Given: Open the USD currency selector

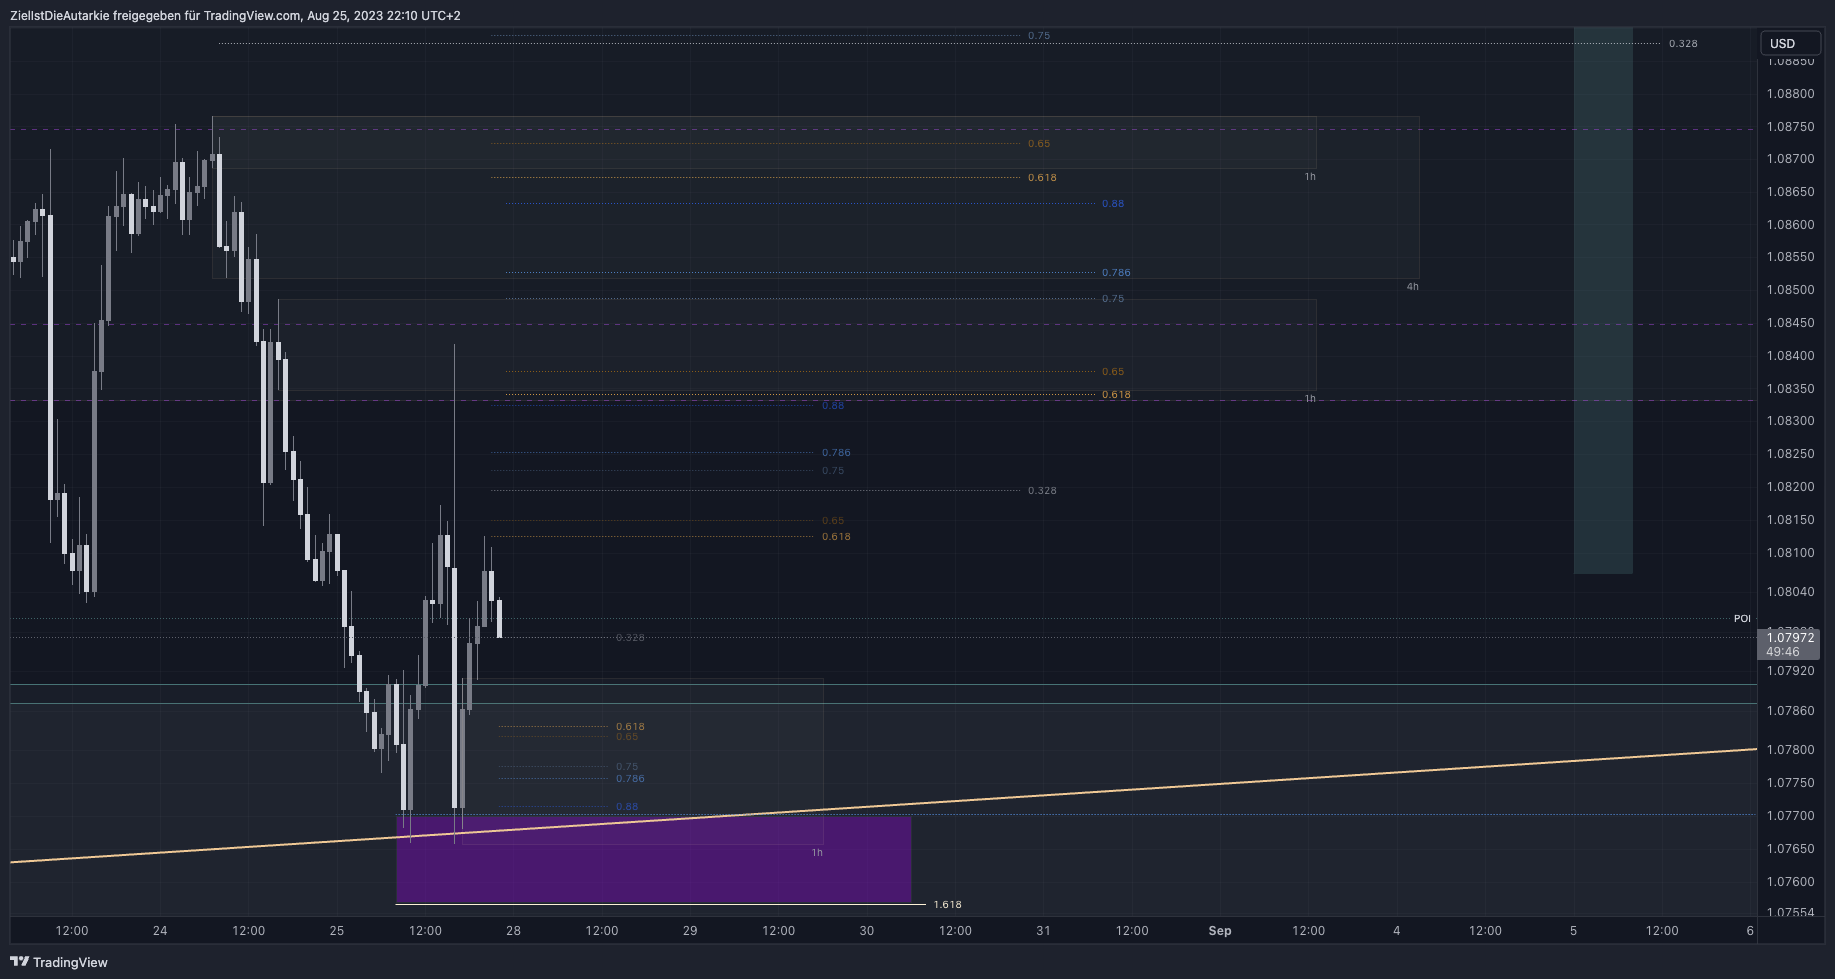Looking at the screenshot, I should (1790, 43).
